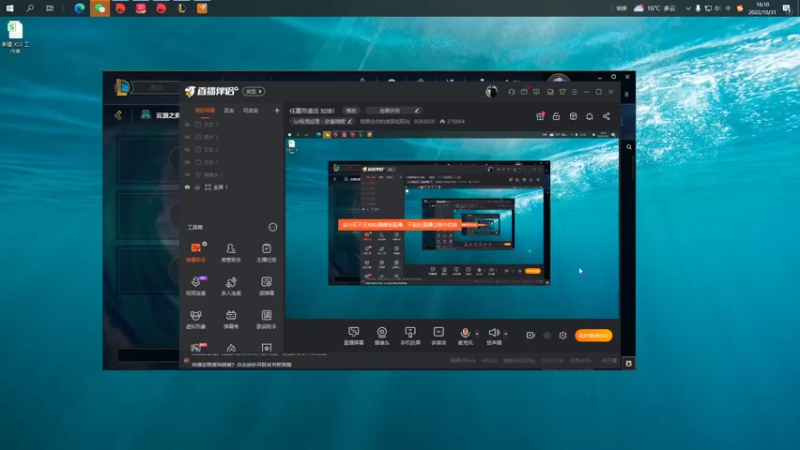Viewport: 800px width, 450px height.
Task: Open the League of Legends taskbar icon
Action: (x=182, y=8)
